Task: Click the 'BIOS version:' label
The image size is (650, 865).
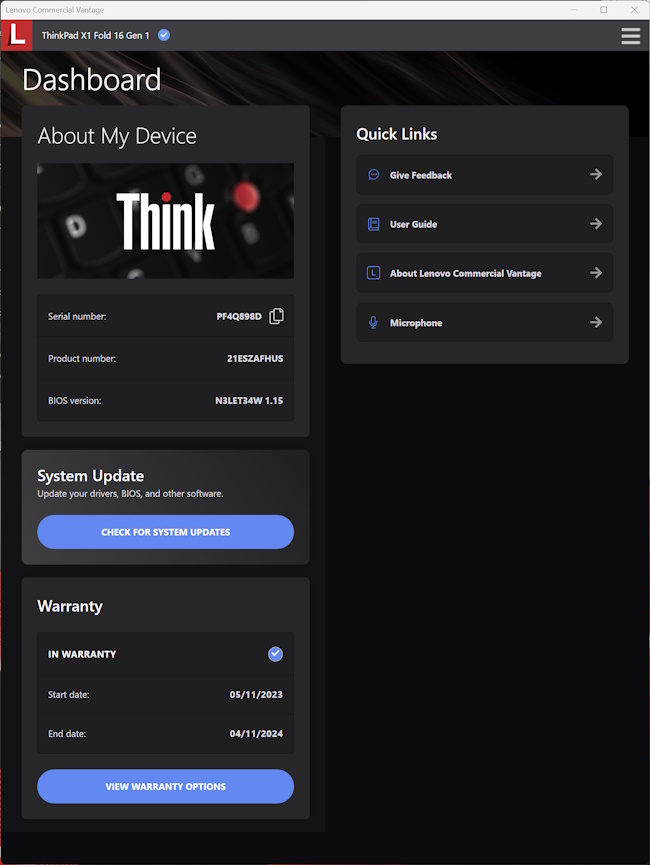Action: tap(74, 401)
